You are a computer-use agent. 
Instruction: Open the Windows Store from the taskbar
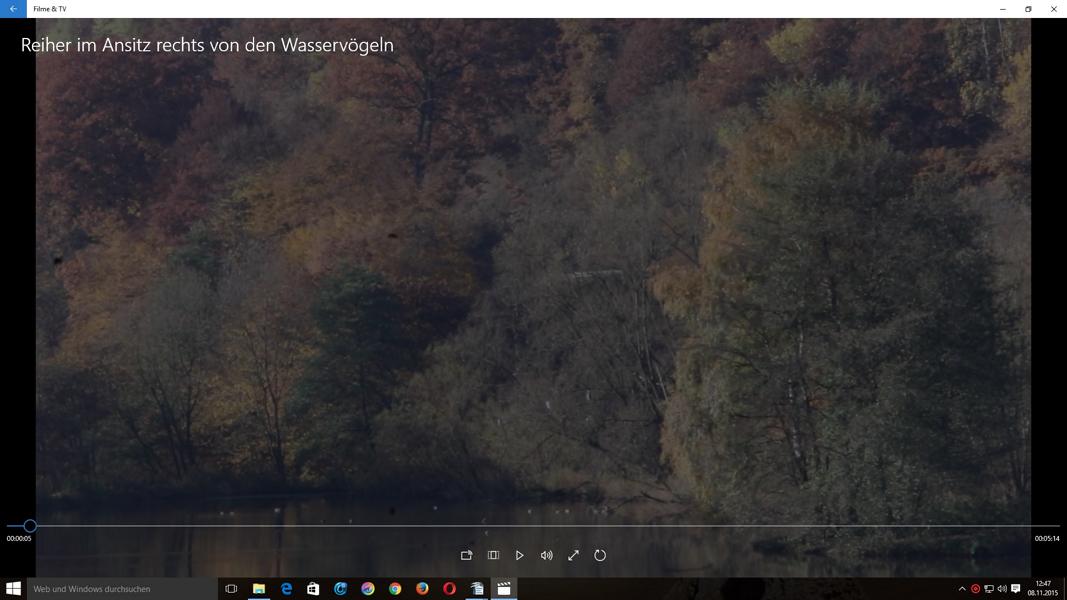[313, 588]
